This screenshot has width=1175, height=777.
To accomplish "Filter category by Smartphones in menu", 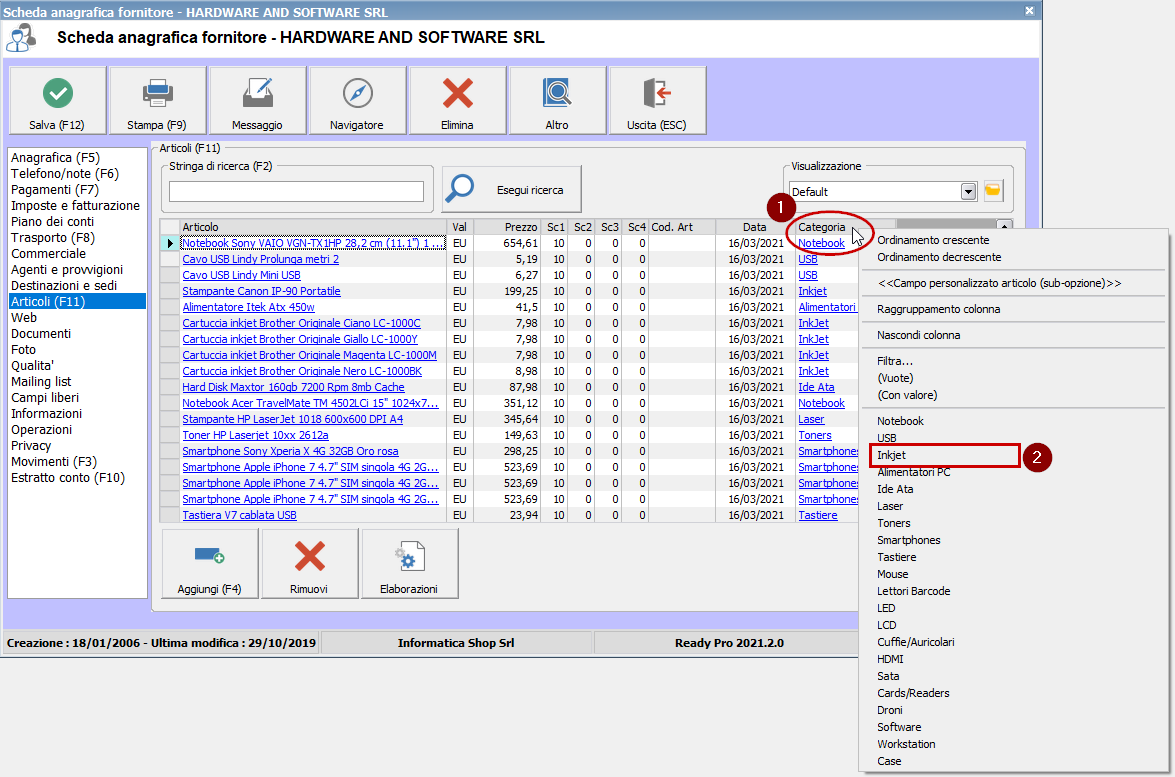I will [x=908, y=540].
